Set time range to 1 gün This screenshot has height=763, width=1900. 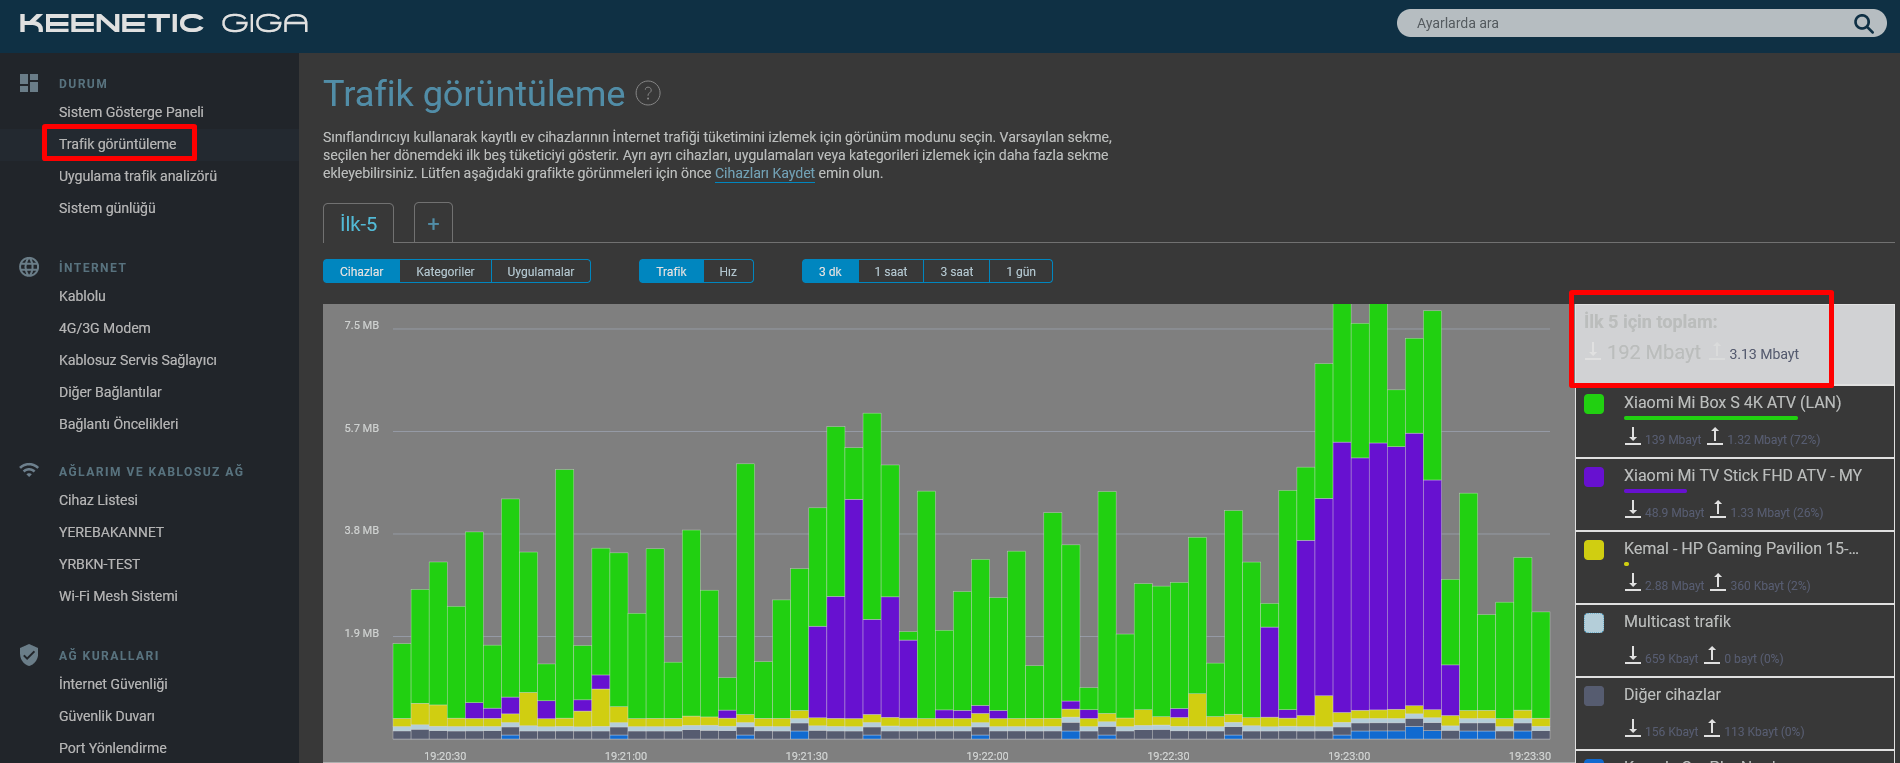1021,271
